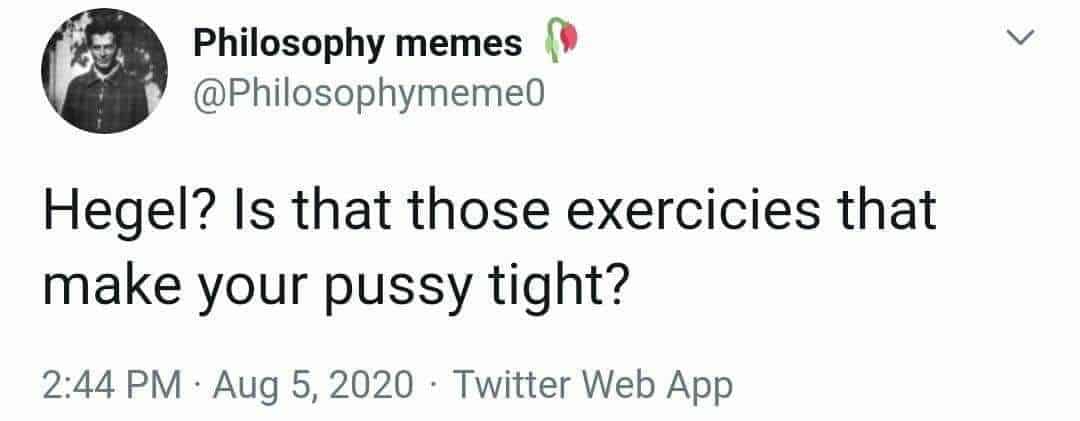Screen dimensions: 1080x421
Task: Open the Aug 5, 2020 date link
Action: pos(314,386)
